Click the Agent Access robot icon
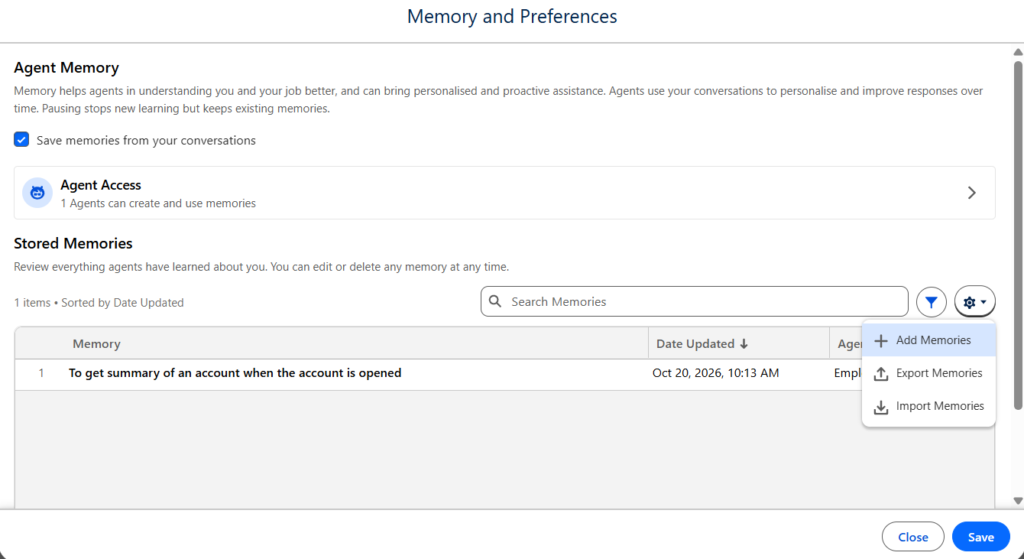The height and width of the screenshot is (559, 1024). click(x=37, y=193)
